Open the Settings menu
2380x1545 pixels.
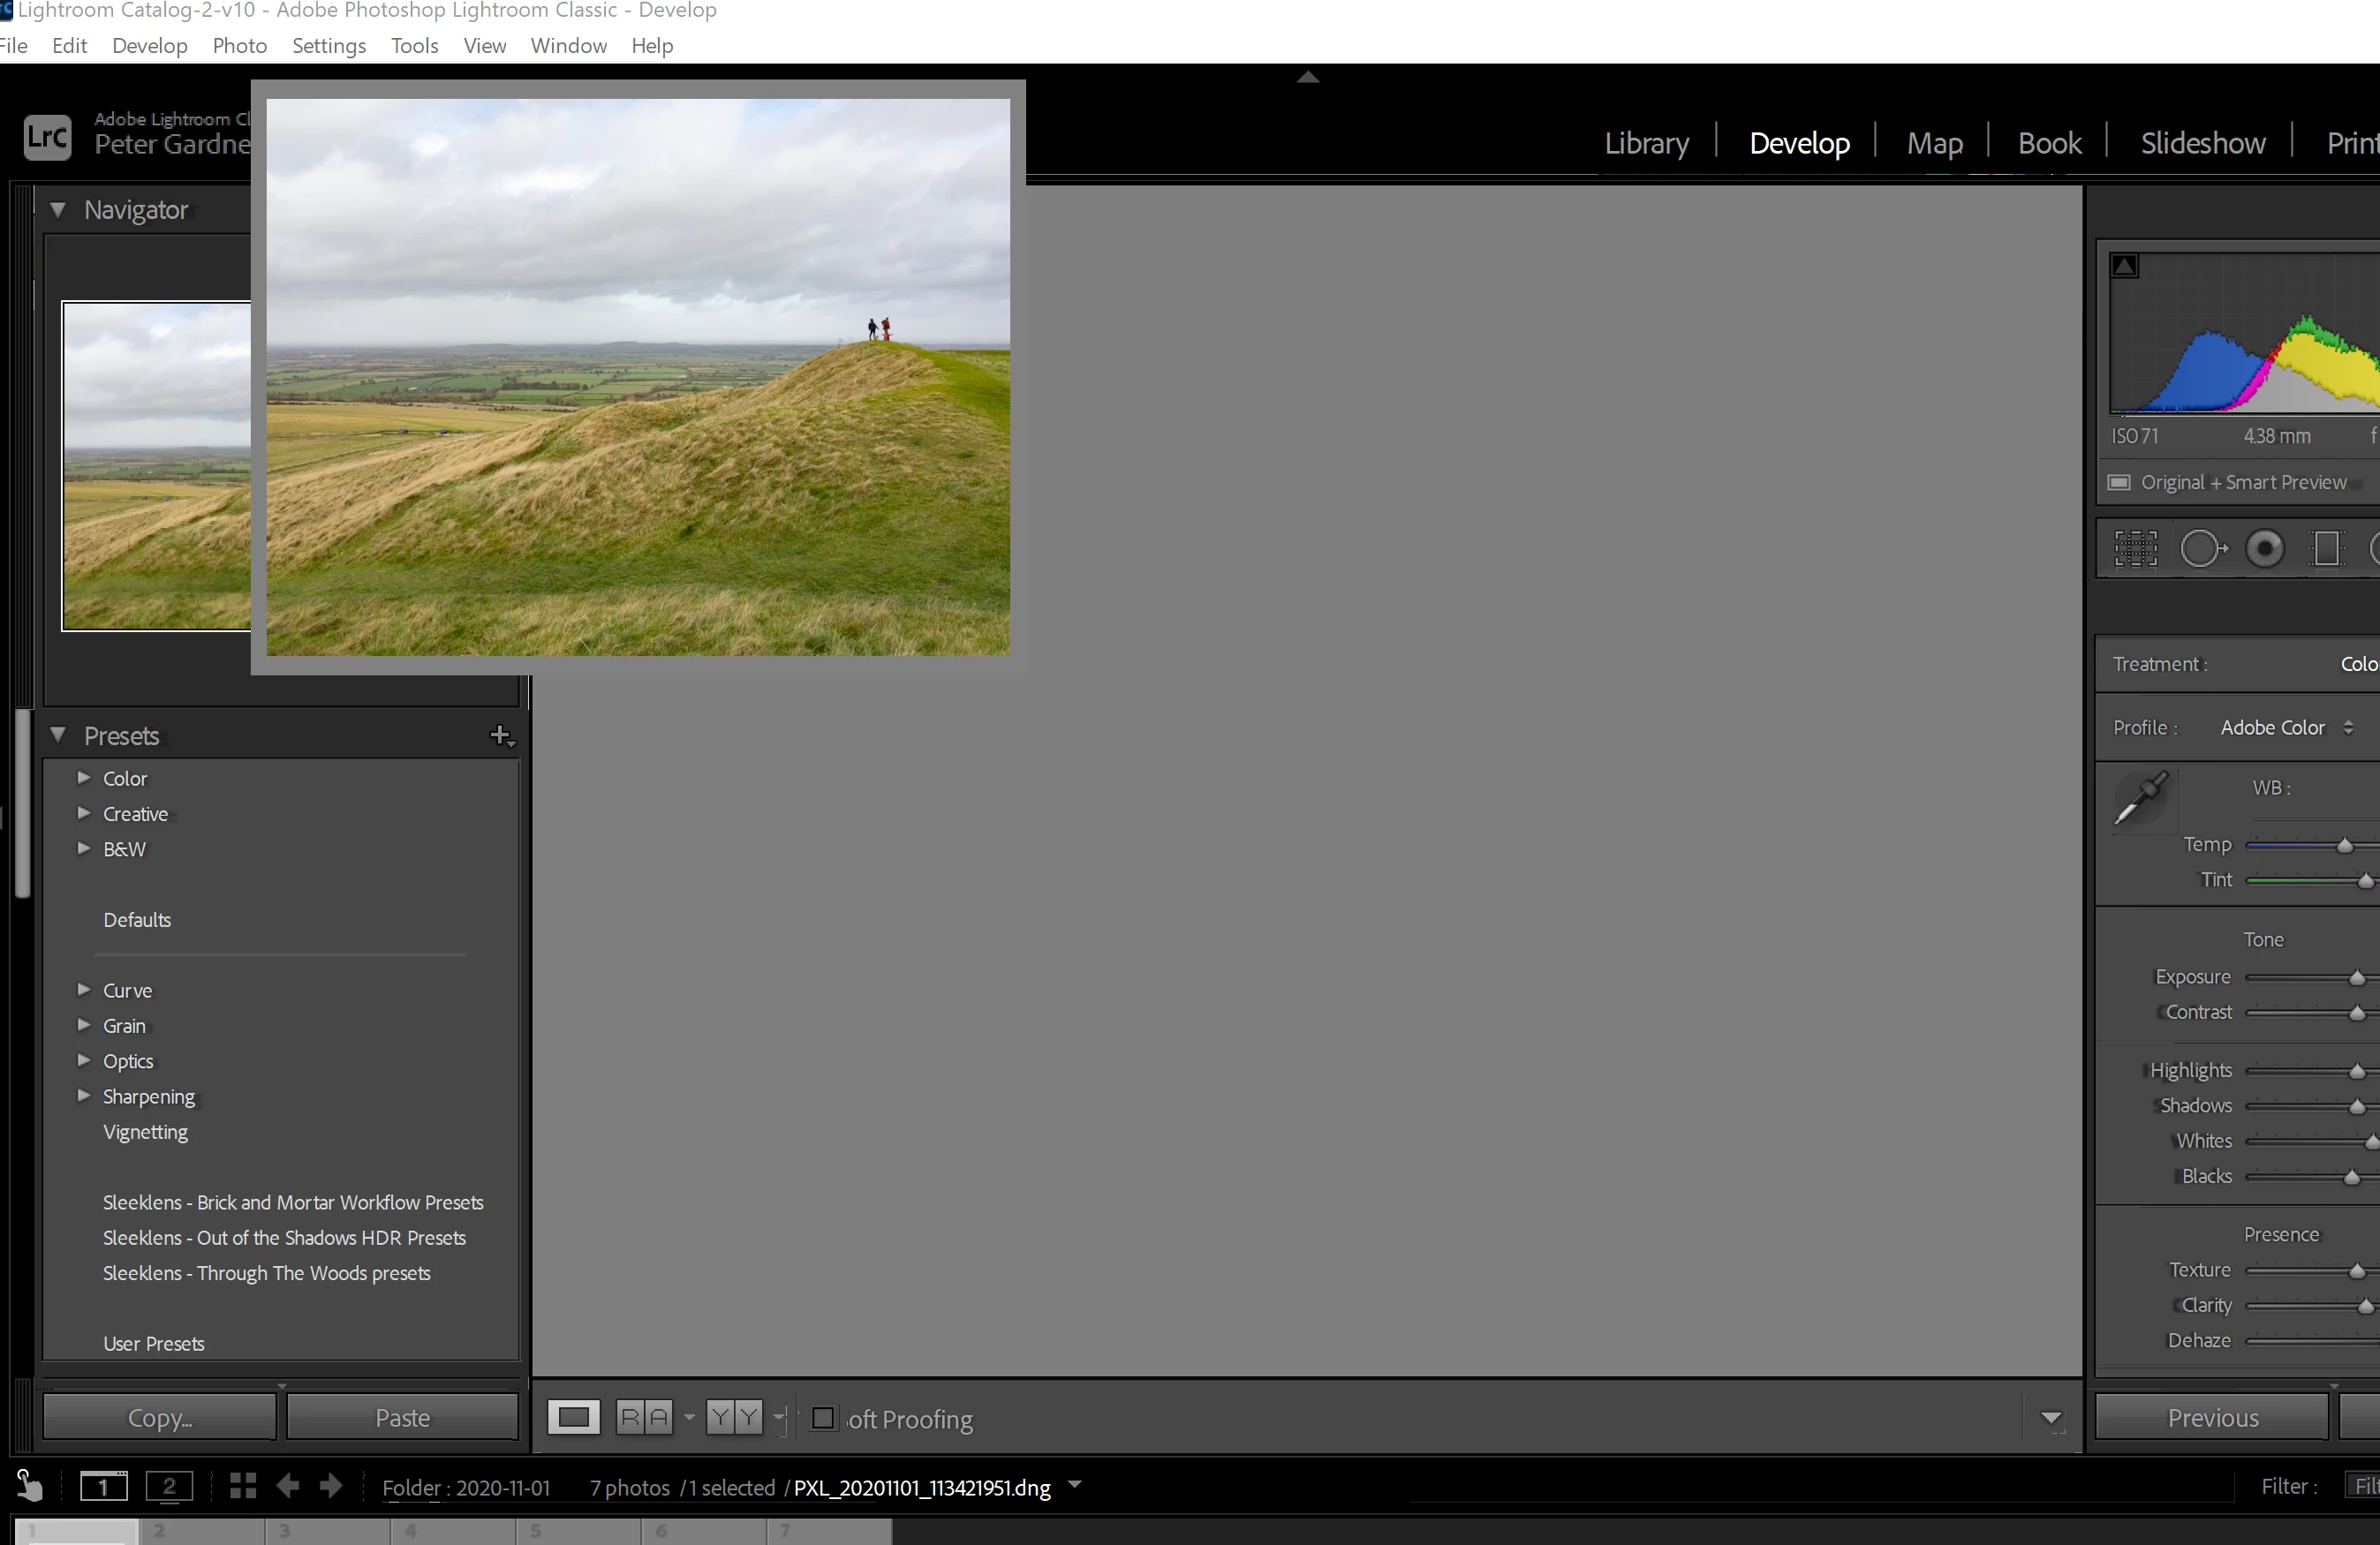tap(328, 46)
